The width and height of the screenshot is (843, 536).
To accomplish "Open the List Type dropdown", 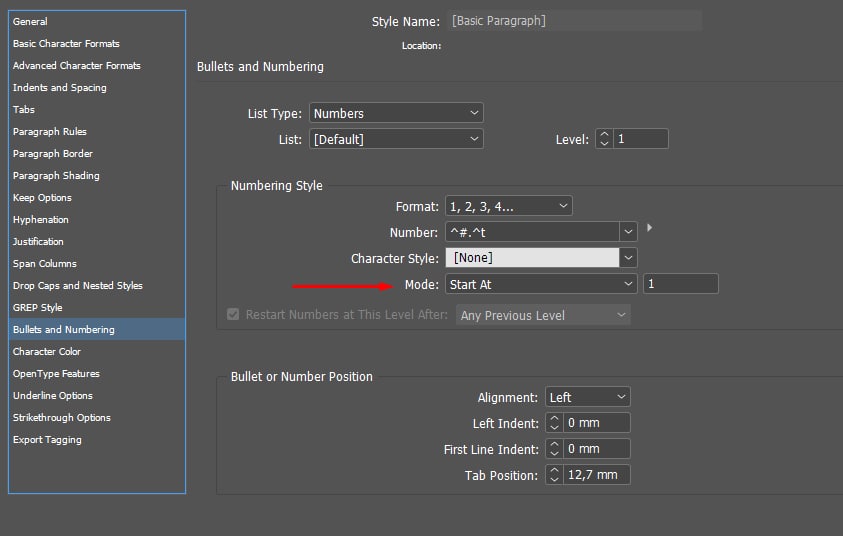I will (396, 114).
